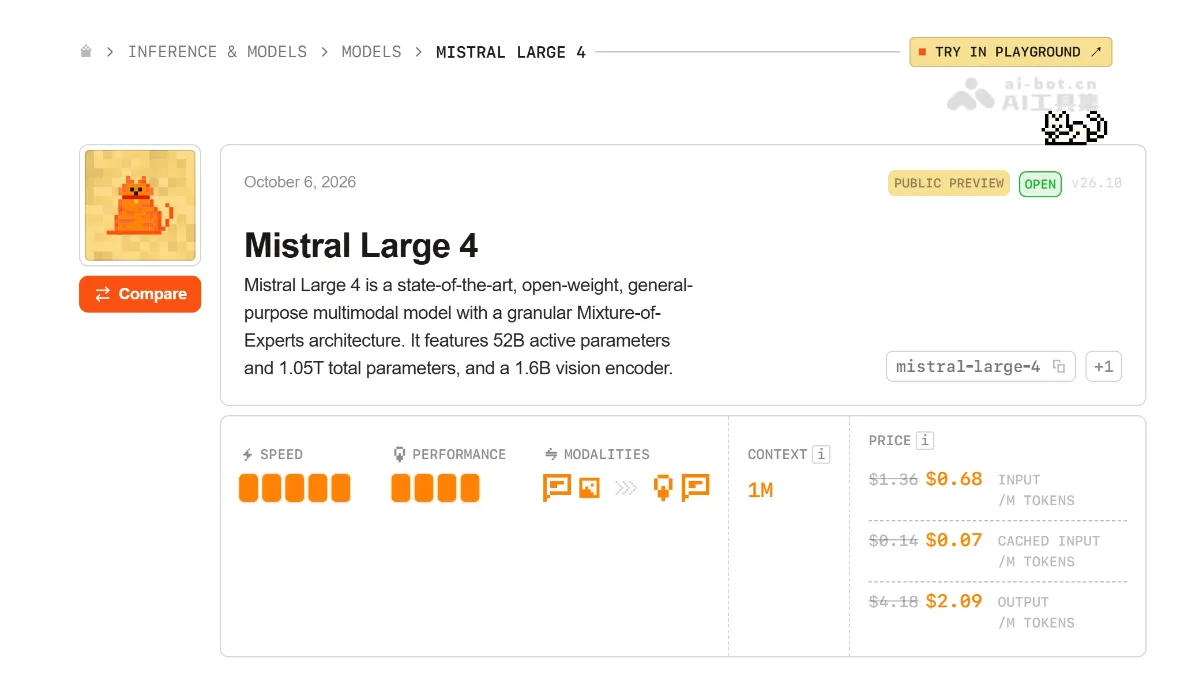Click the image input modality icon
Image resolution: width=1200 pixels, height=675 pixels.
589,488
